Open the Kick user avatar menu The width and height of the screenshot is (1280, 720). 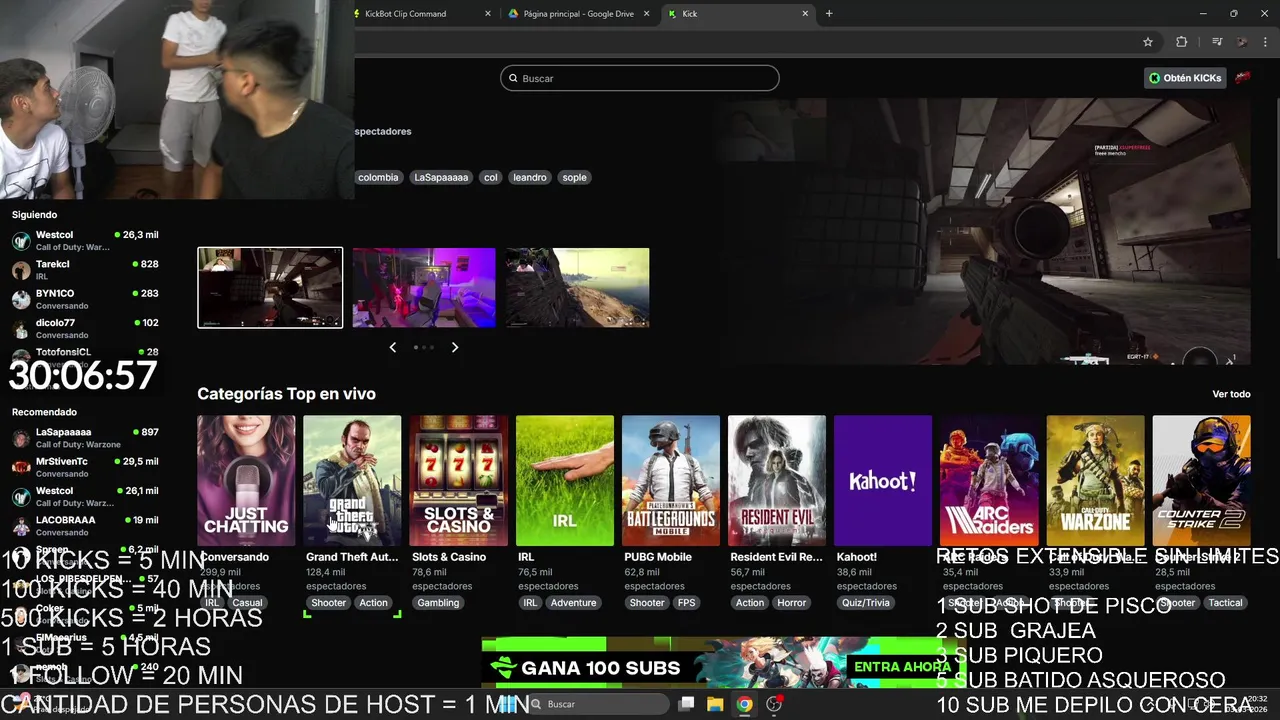point(1243,78)
